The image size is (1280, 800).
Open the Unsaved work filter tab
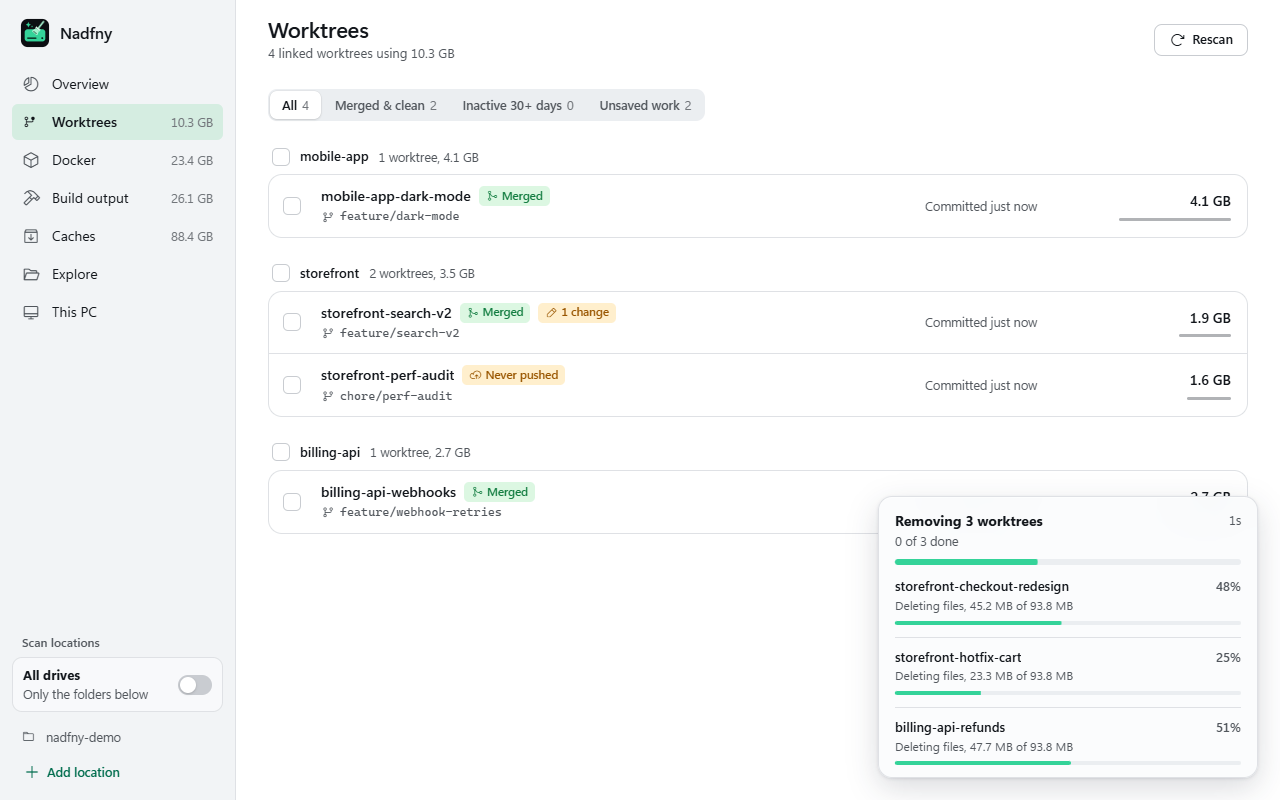[x=645, y=105]
